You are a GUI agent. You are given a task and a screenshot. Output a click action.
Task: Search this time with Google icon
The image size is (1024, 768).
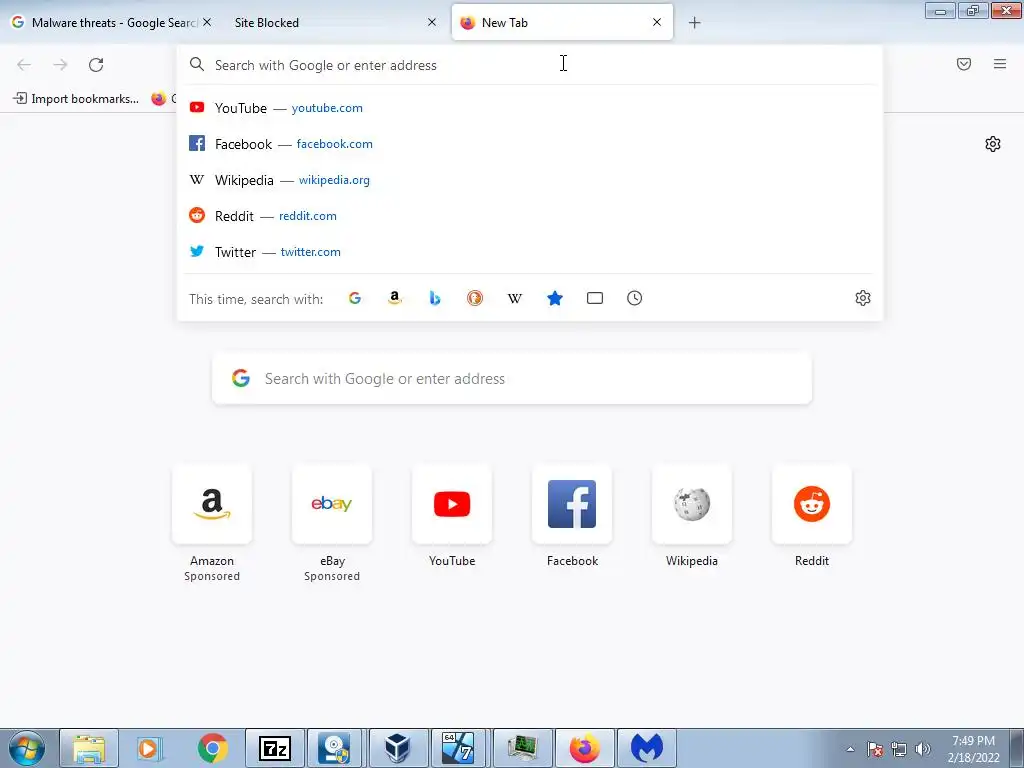point(355,298)
